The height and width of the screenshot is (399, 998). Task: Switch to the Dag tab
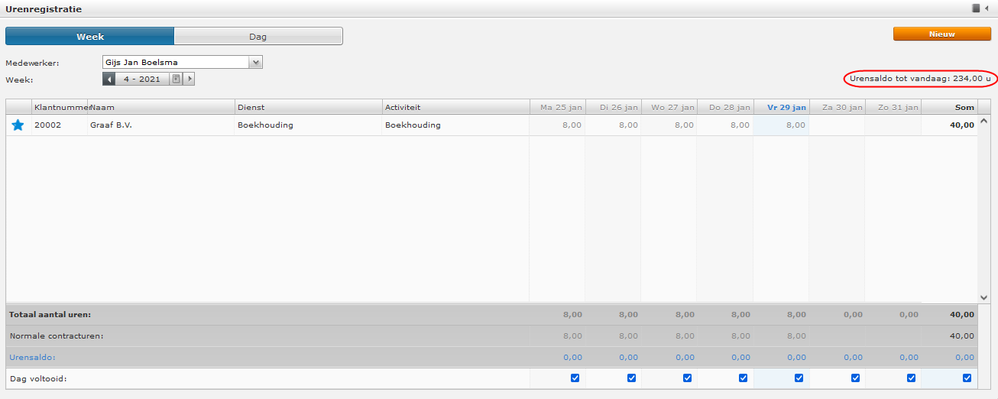[258, 36]
